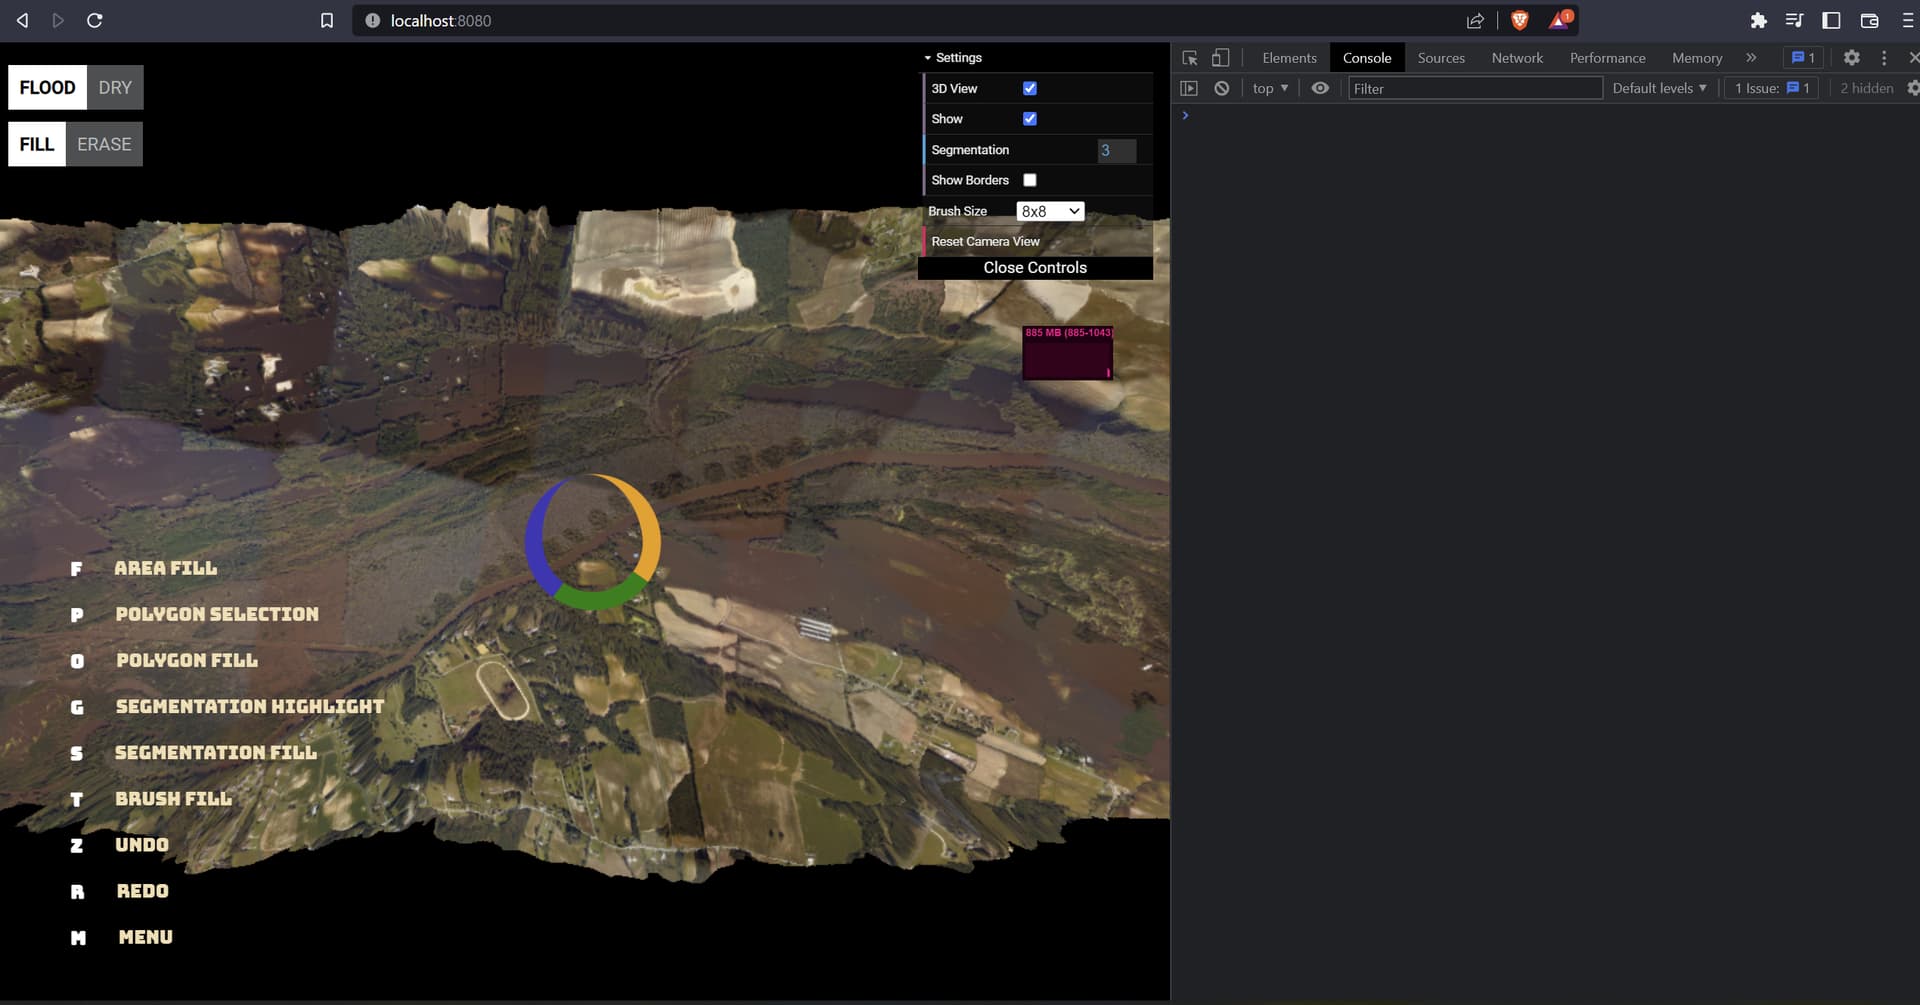Screen dimensions: 1920x1005
Task: Click the browser reload icon
Action: 95,20
